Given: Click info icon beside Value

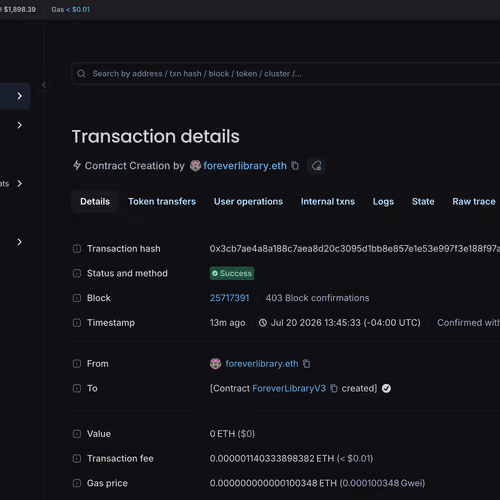Looking at the screenshot, I should (x=77, y=434).
